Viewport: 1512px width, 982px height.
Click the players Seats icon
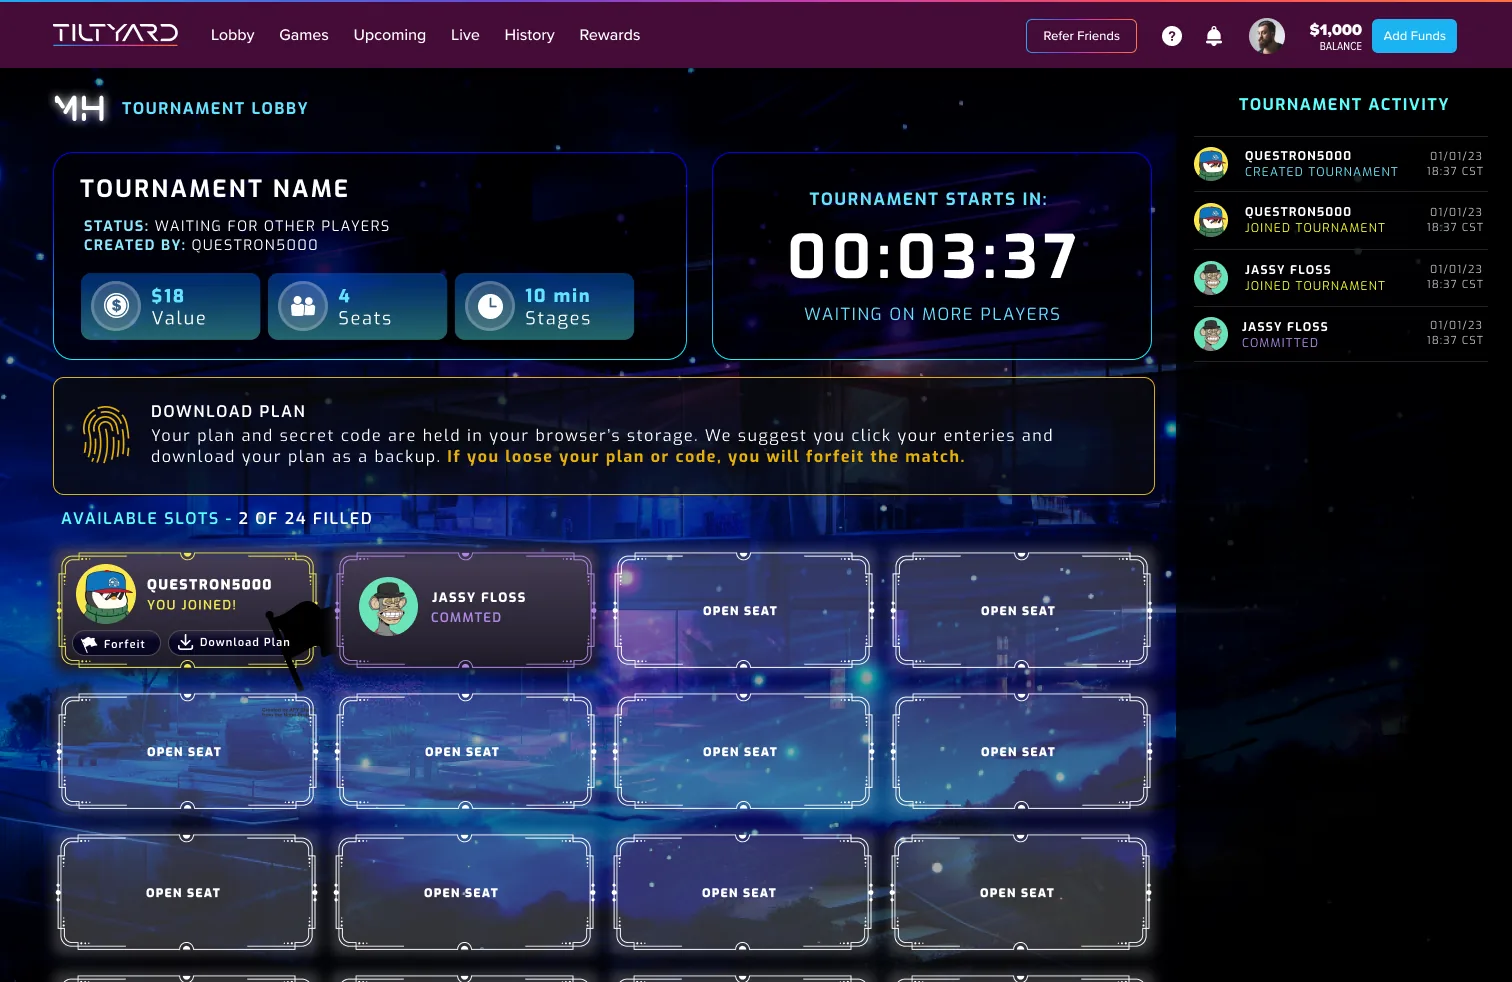pyautogui.click(x=303, y=306)
